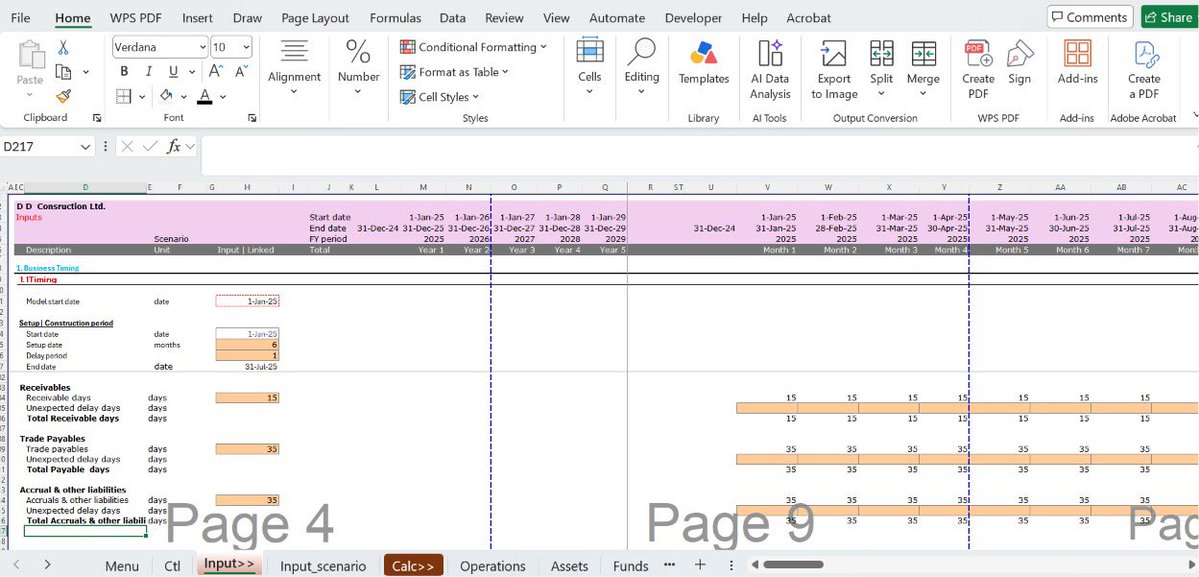
Task: Click the Name Box showing D217
Action: click(x=40, y=147)
